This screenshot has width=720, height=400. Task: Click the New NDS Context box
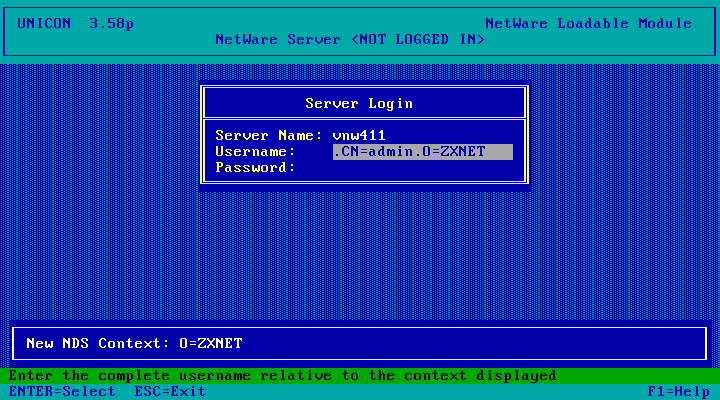[359, 344]
